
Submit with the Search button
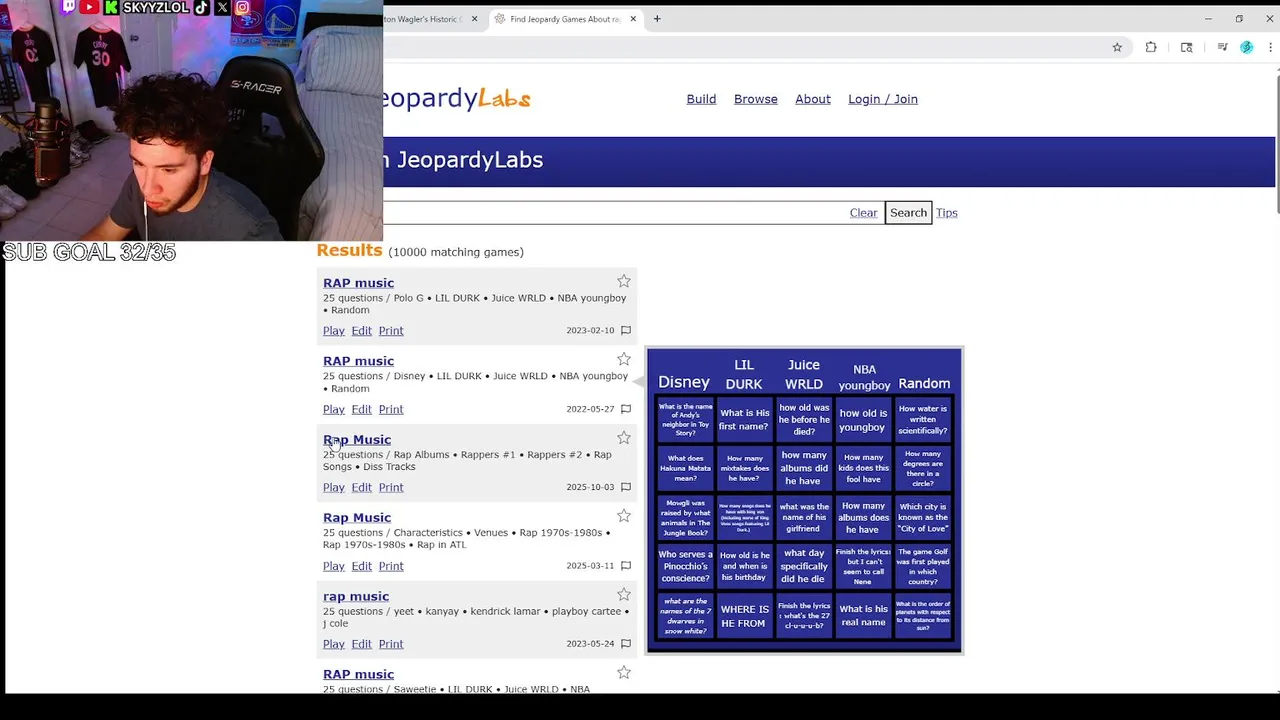pos(908,212)
